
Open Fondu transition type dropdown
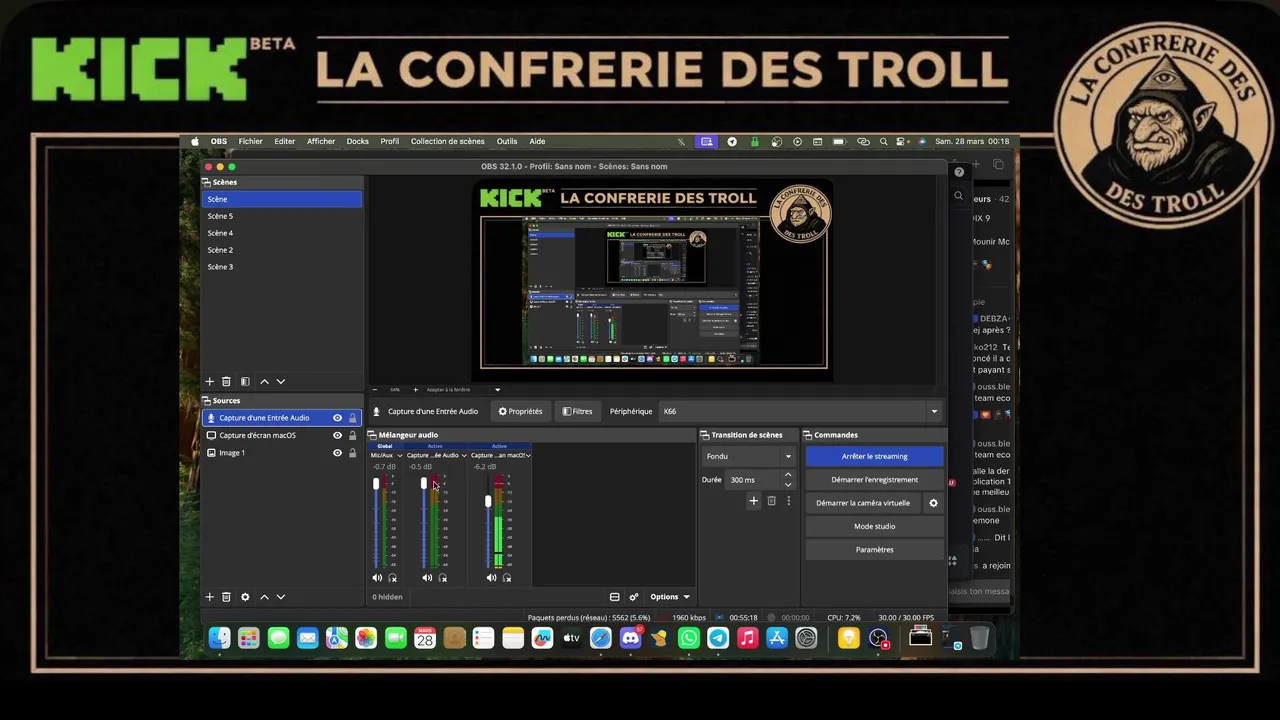pyautogui.click(x=748, y=456)
